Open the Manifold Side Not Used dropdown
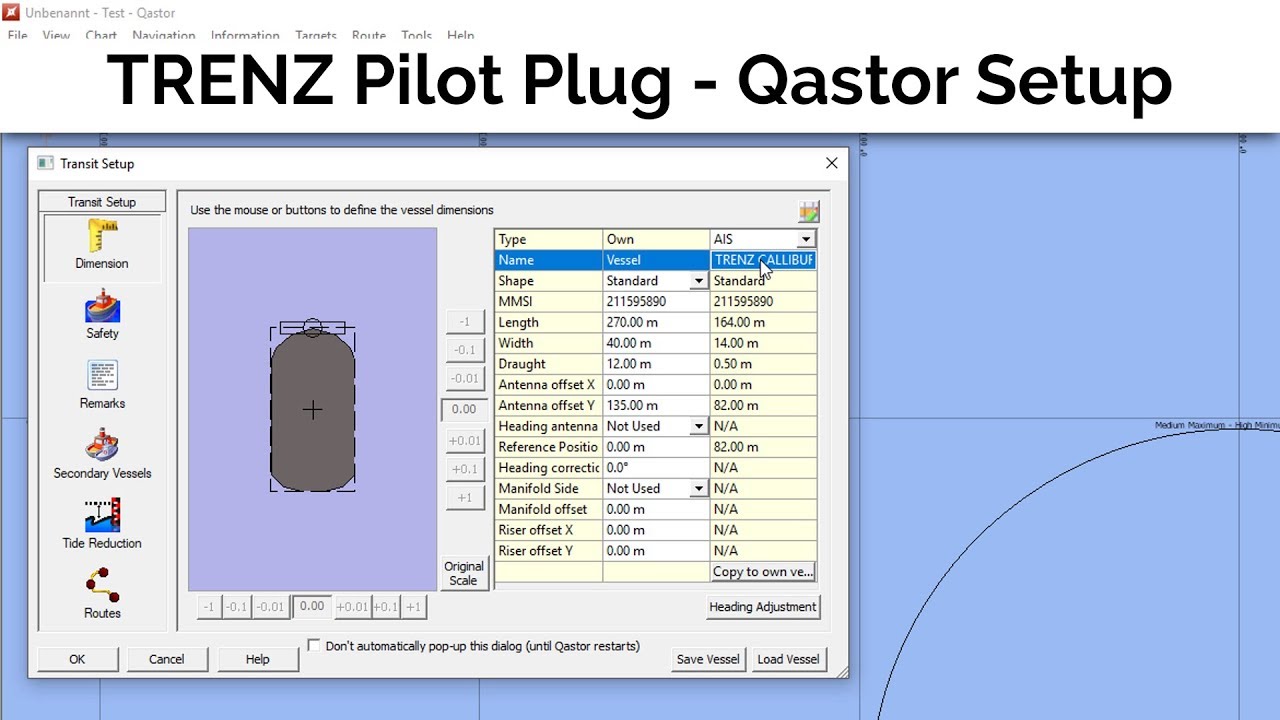The image size is (1280, 720). click(699, 488)
